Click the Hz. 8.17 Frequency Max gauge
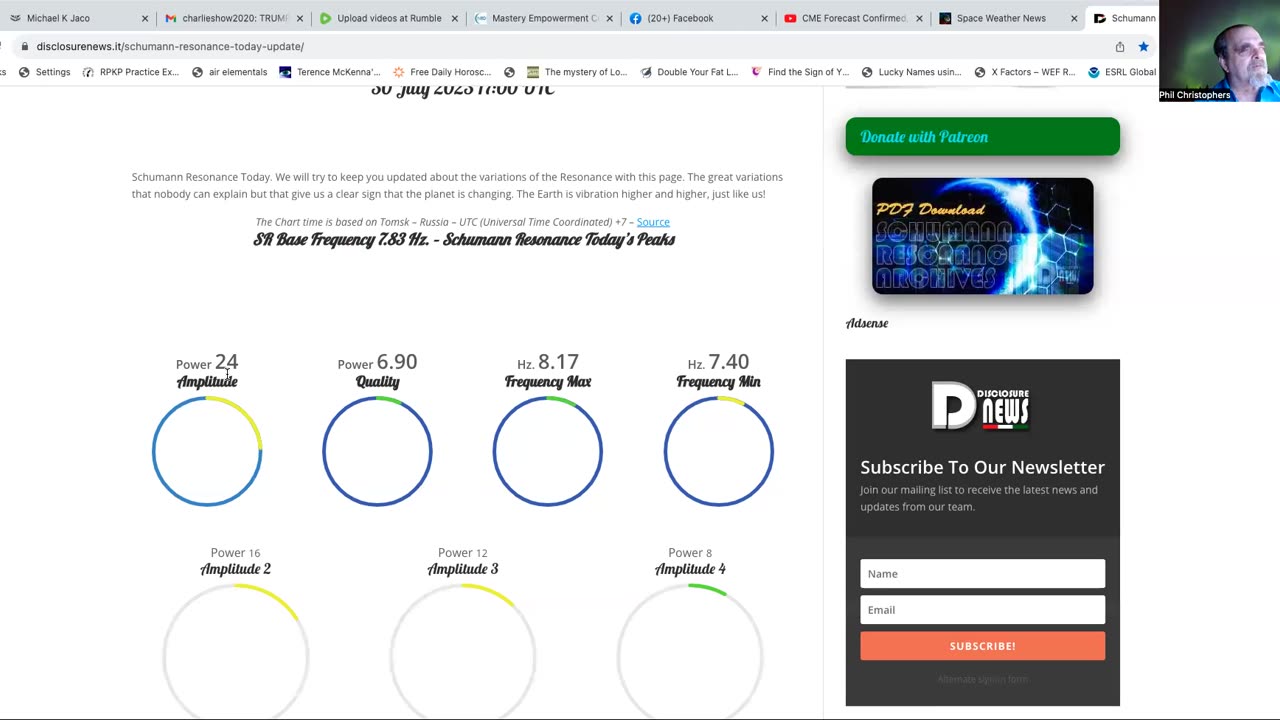1280x720 pixels. click(548, 451)
